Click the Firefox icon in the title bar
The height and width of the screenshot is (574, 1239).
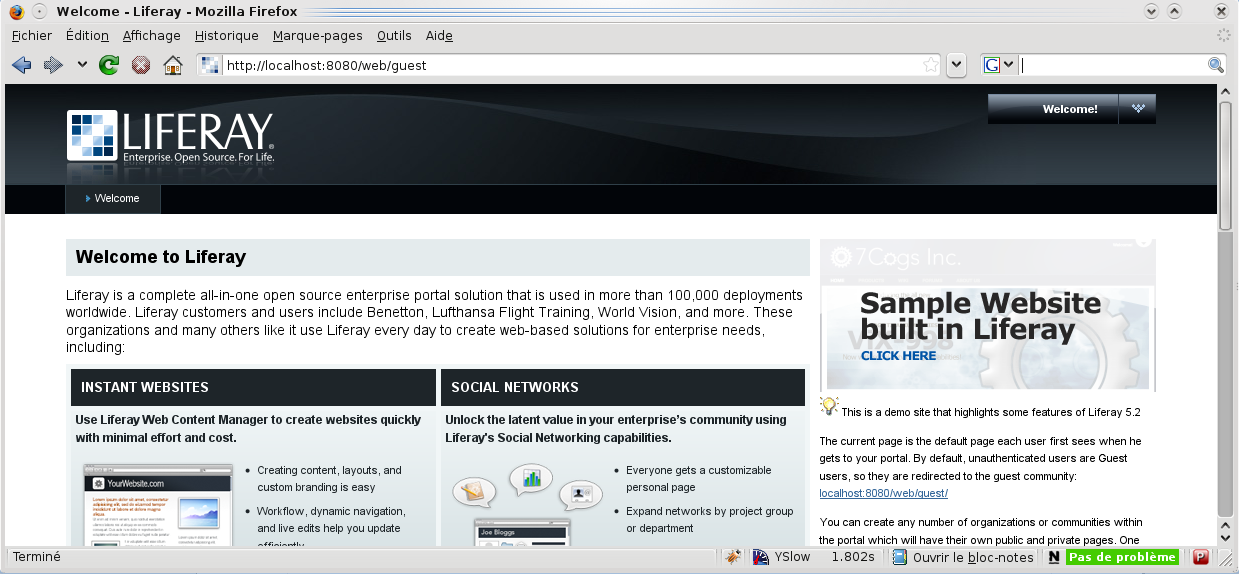15,11
